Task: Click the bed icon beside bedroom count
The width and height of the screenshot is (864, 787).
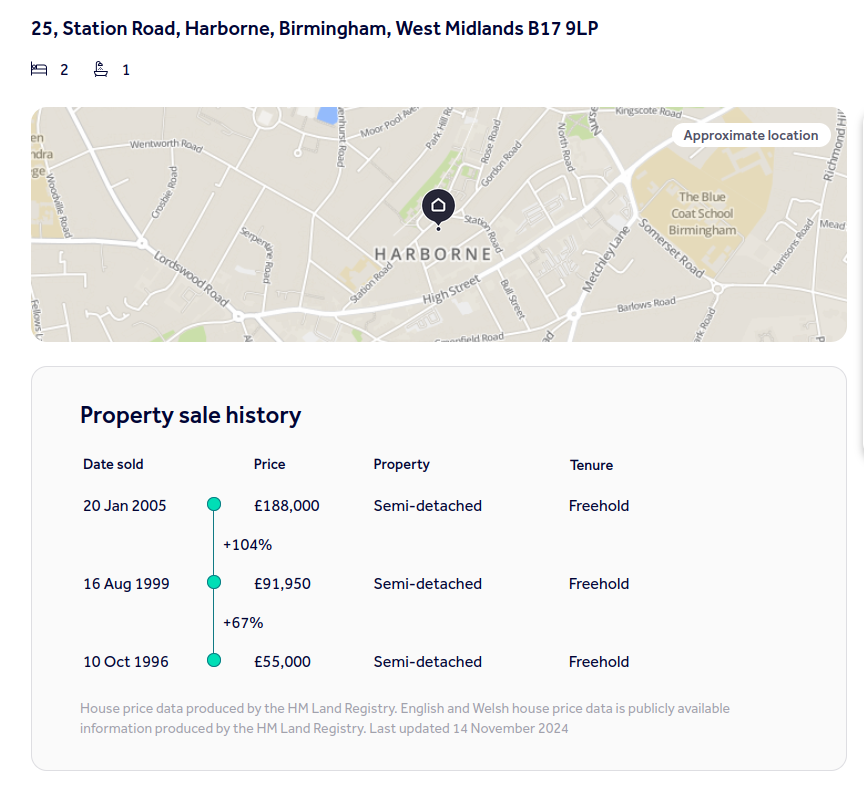Action: click(x=39, y=69)
